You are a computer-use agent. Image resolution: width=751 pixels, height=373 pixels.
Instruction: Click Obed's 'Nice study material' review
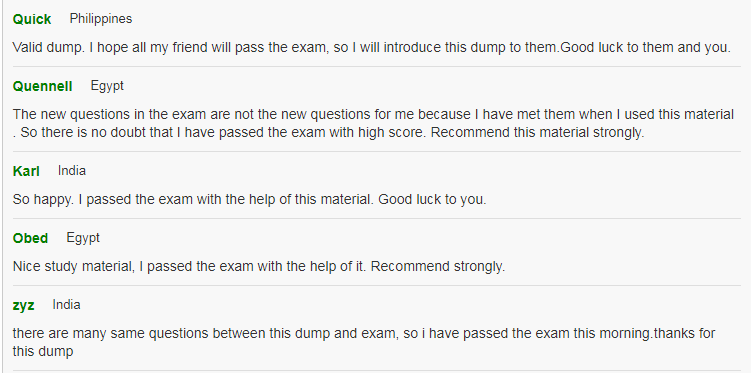tap(259, 266)
